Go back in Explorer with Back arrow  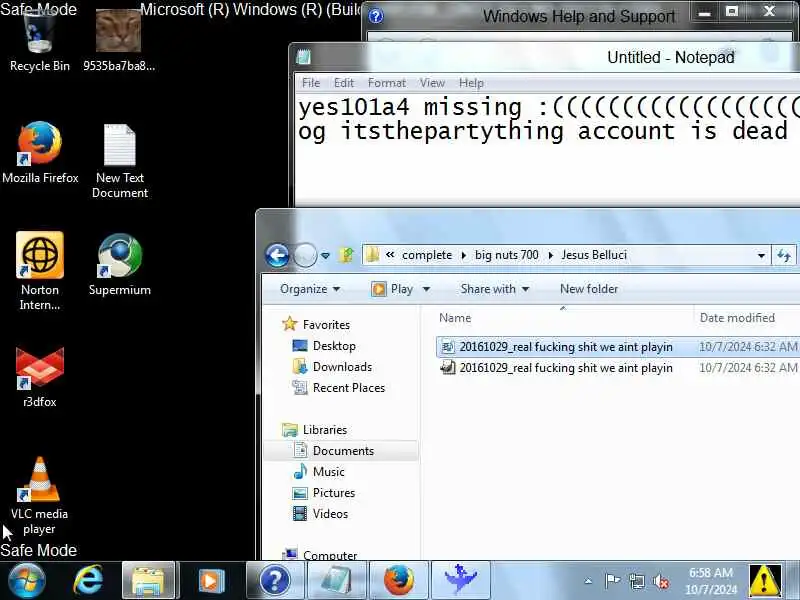pyautogui.click(x=277, y=255)
